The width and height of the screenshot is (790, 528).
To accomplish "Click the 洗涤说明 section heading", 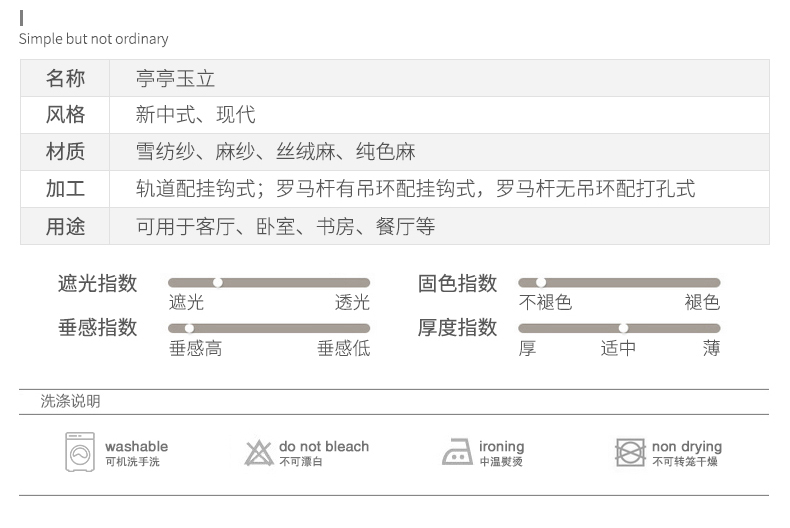I will (x=70, y=402).
